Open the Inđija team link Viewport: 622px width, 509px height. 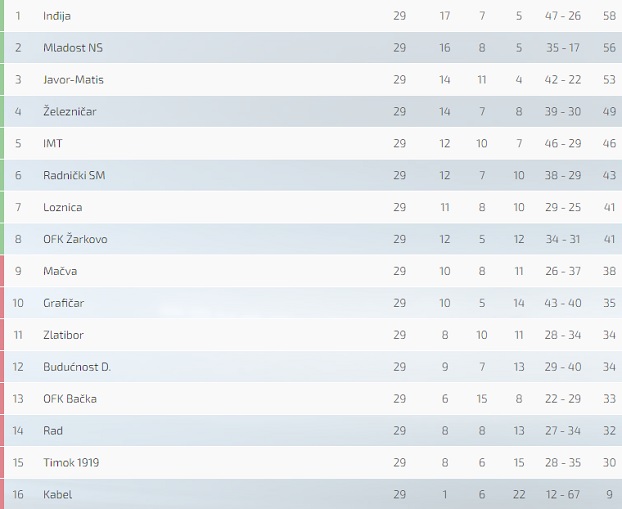tap(57, 16)
